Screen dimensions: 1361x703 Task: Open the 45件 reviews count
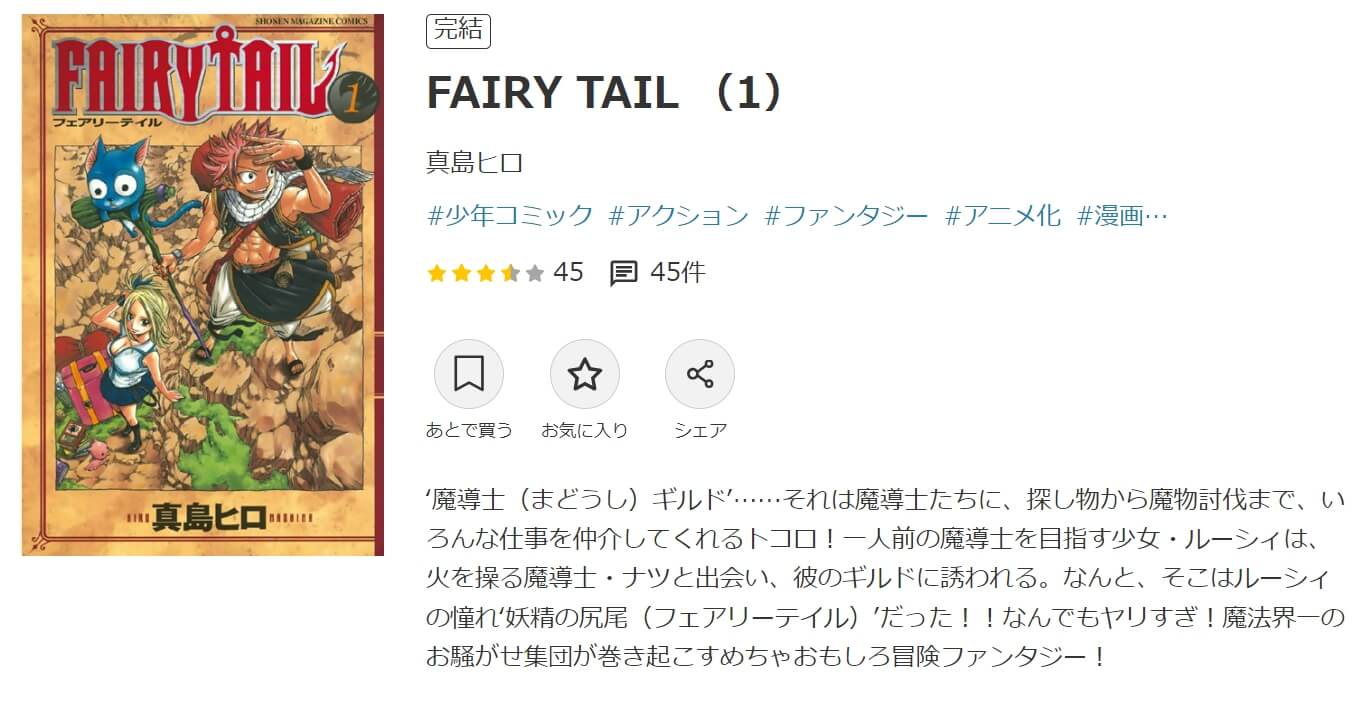677,272
